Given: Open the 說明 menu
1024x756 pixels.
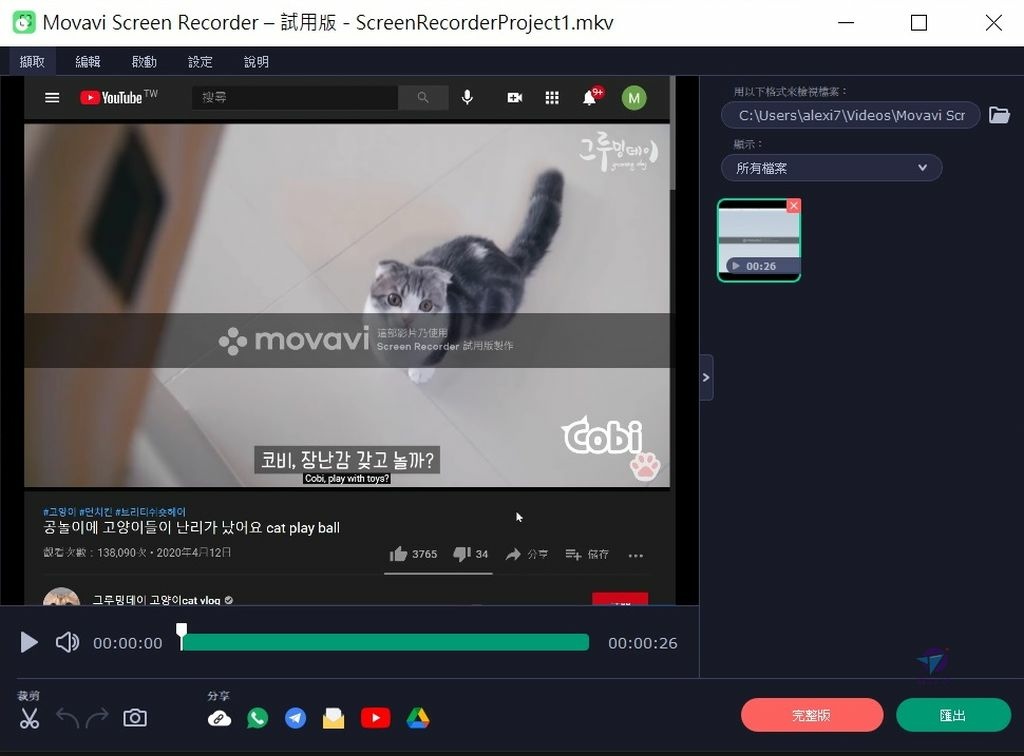Looking at the screenshot, I should (x=256, y=62).
